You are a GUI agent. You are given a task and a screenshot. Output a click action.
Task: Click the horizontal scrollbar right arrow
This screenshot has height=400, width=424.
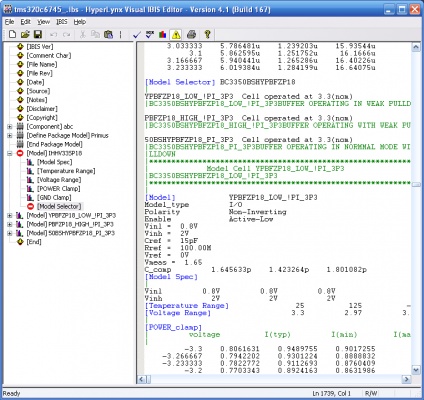[407, 379]
